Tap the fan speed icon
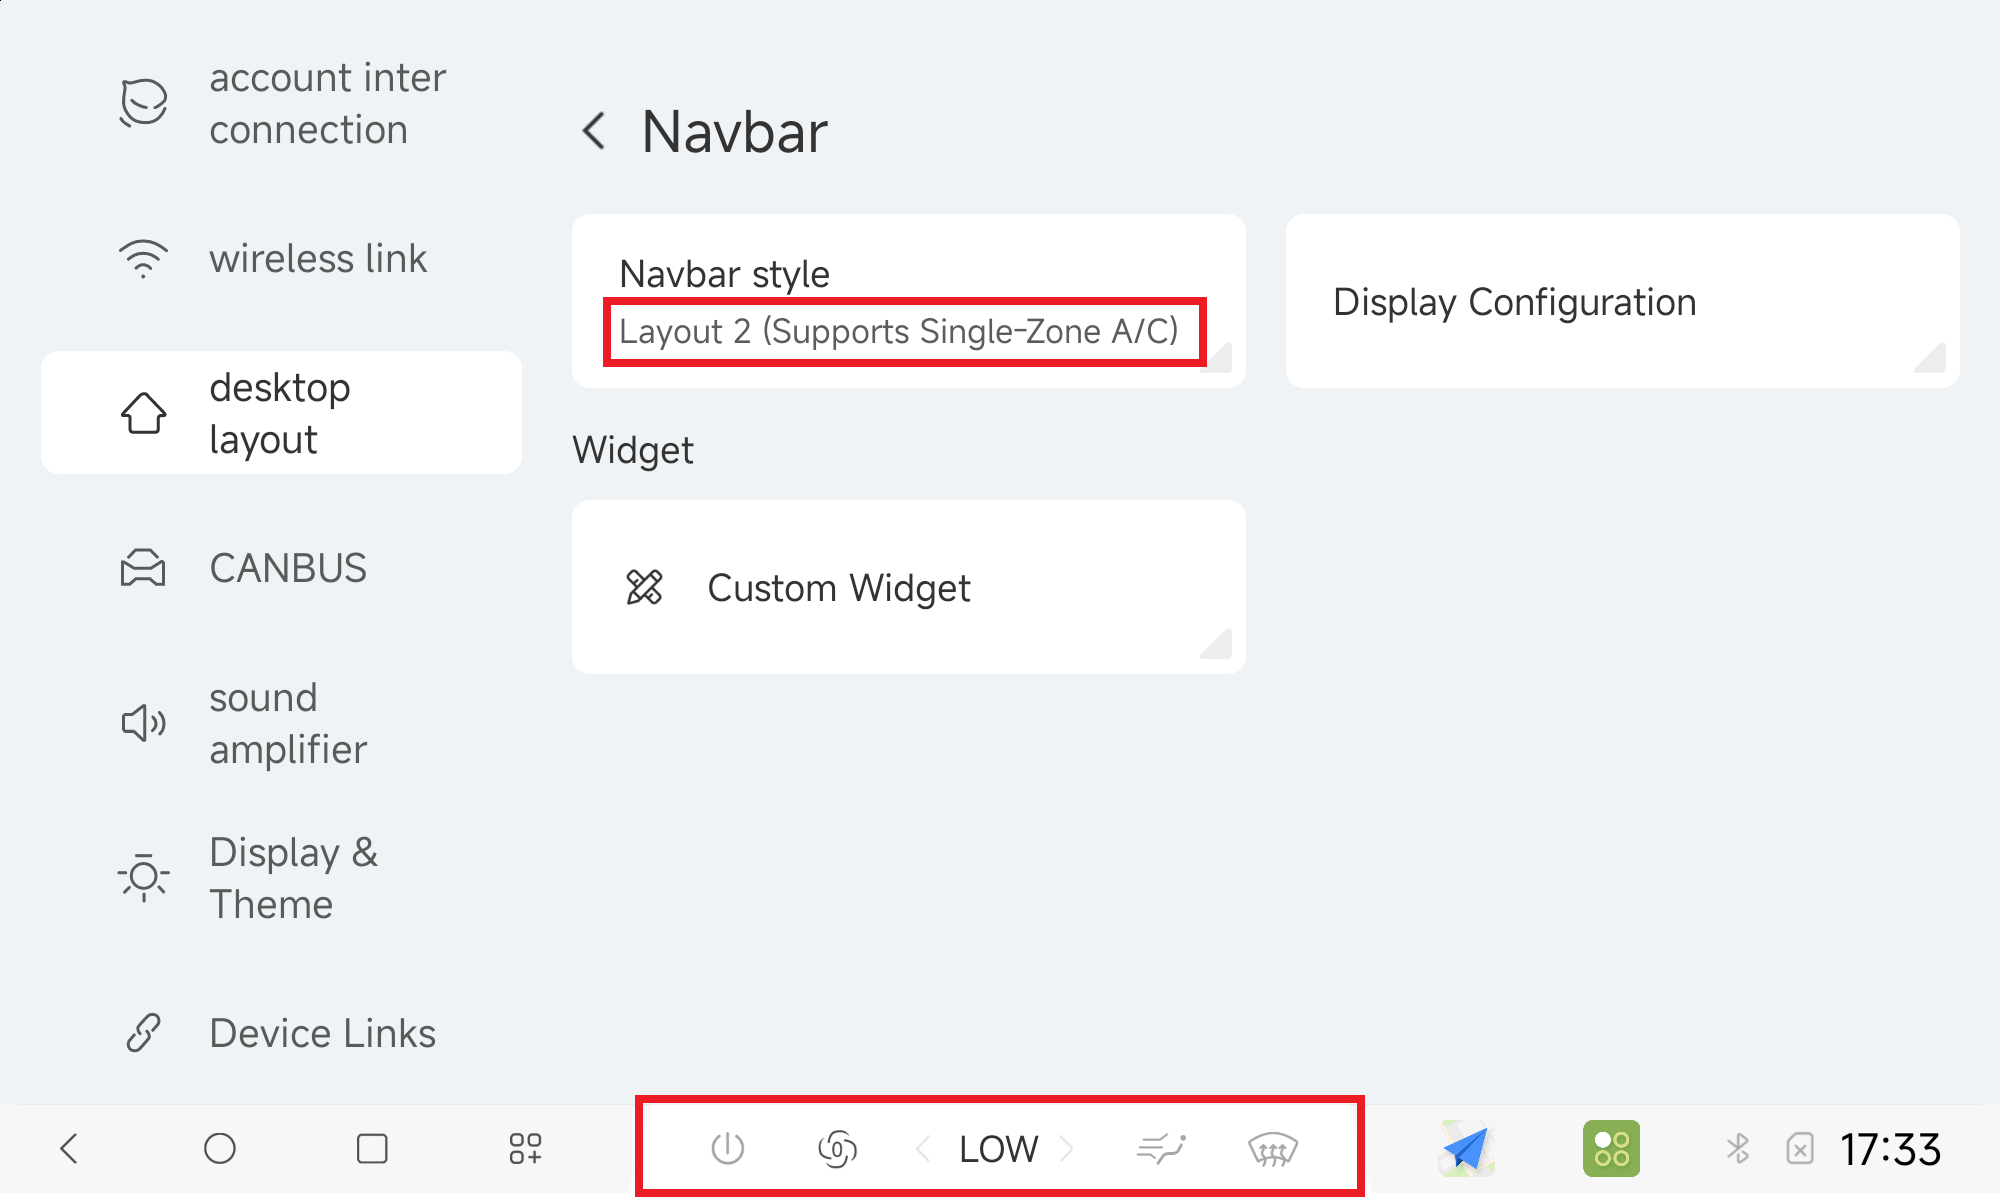2000x1200 pixels. 837,1148
